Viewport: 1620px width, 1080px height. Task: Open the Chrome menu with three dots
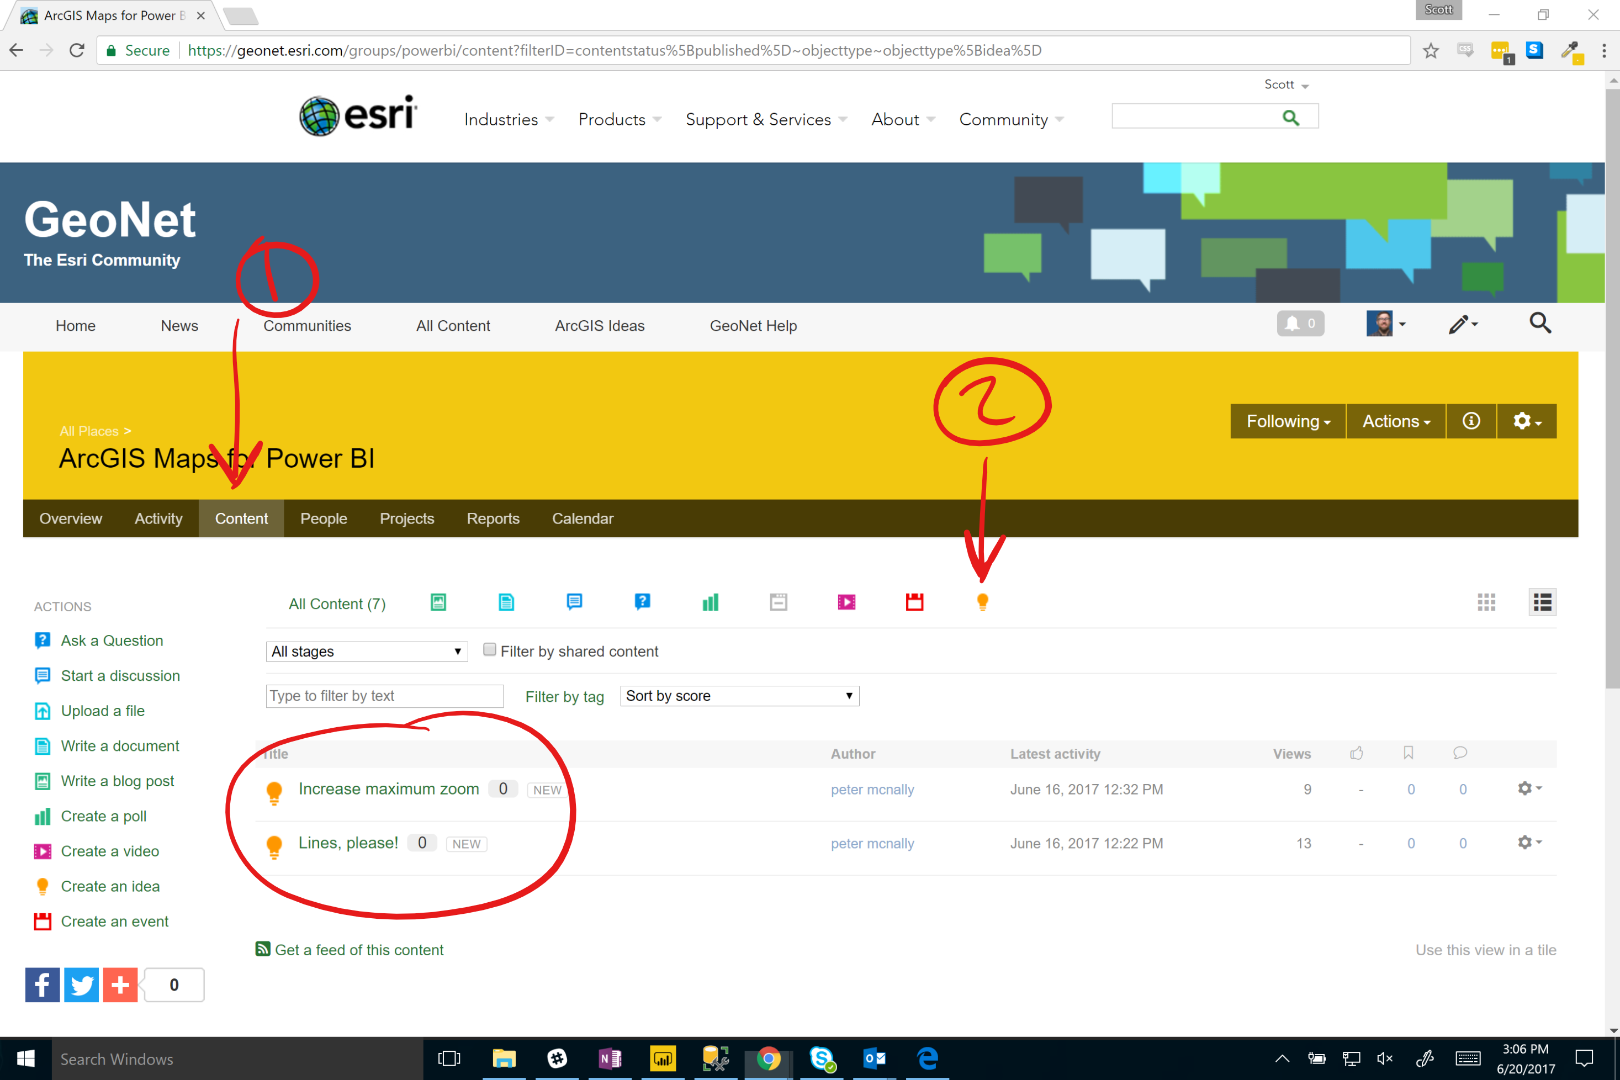1604,50
